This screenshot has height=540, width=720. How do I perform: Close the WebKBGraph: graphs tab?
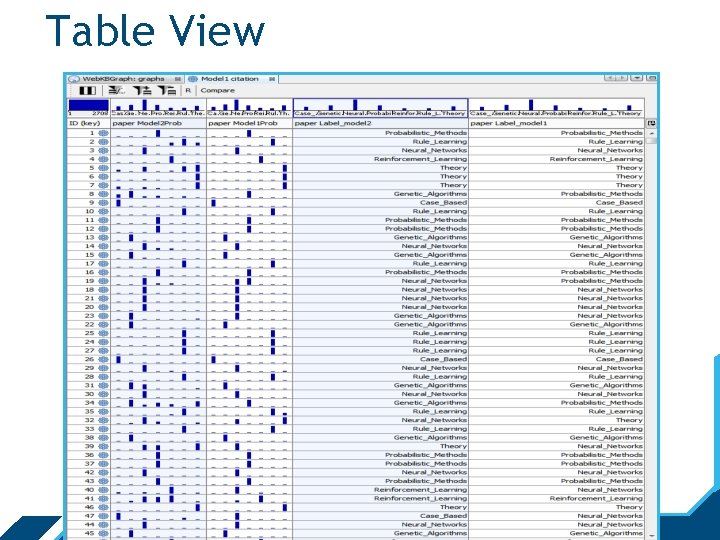[178, 79]
